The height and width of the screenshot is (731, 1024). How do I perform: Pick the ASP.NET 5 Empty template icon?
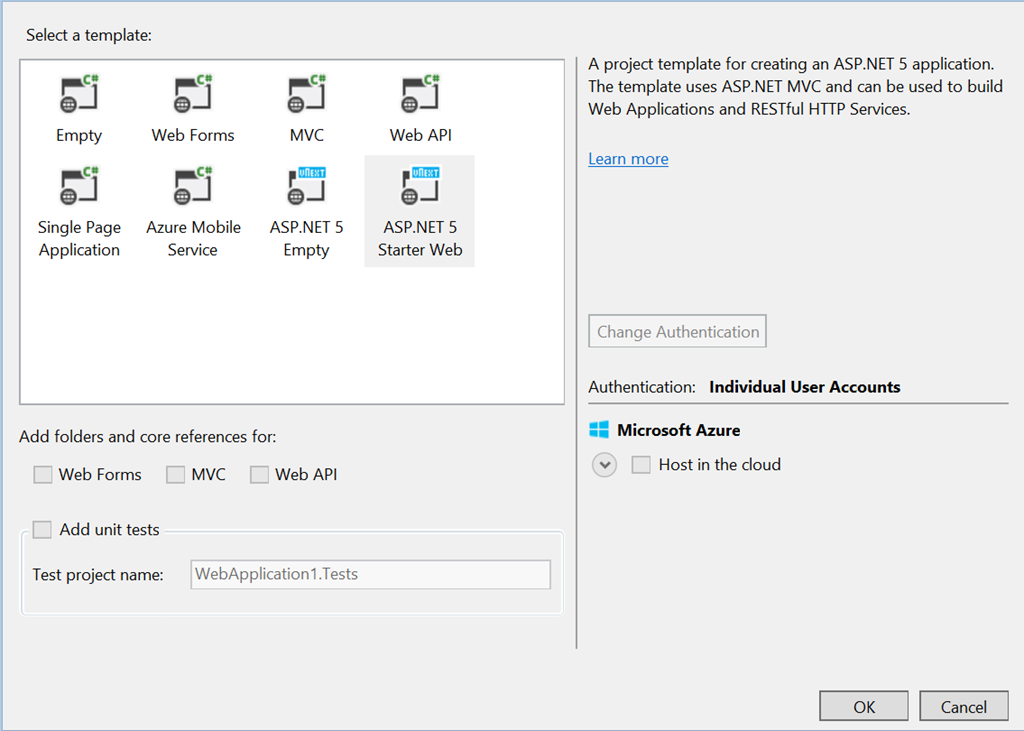click(x=306, y=186)
